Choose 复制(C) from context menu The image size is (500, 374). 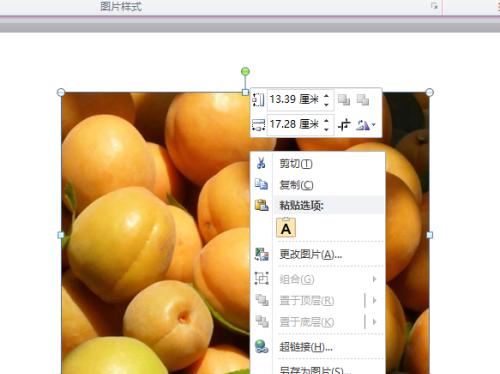coord(318,185)
